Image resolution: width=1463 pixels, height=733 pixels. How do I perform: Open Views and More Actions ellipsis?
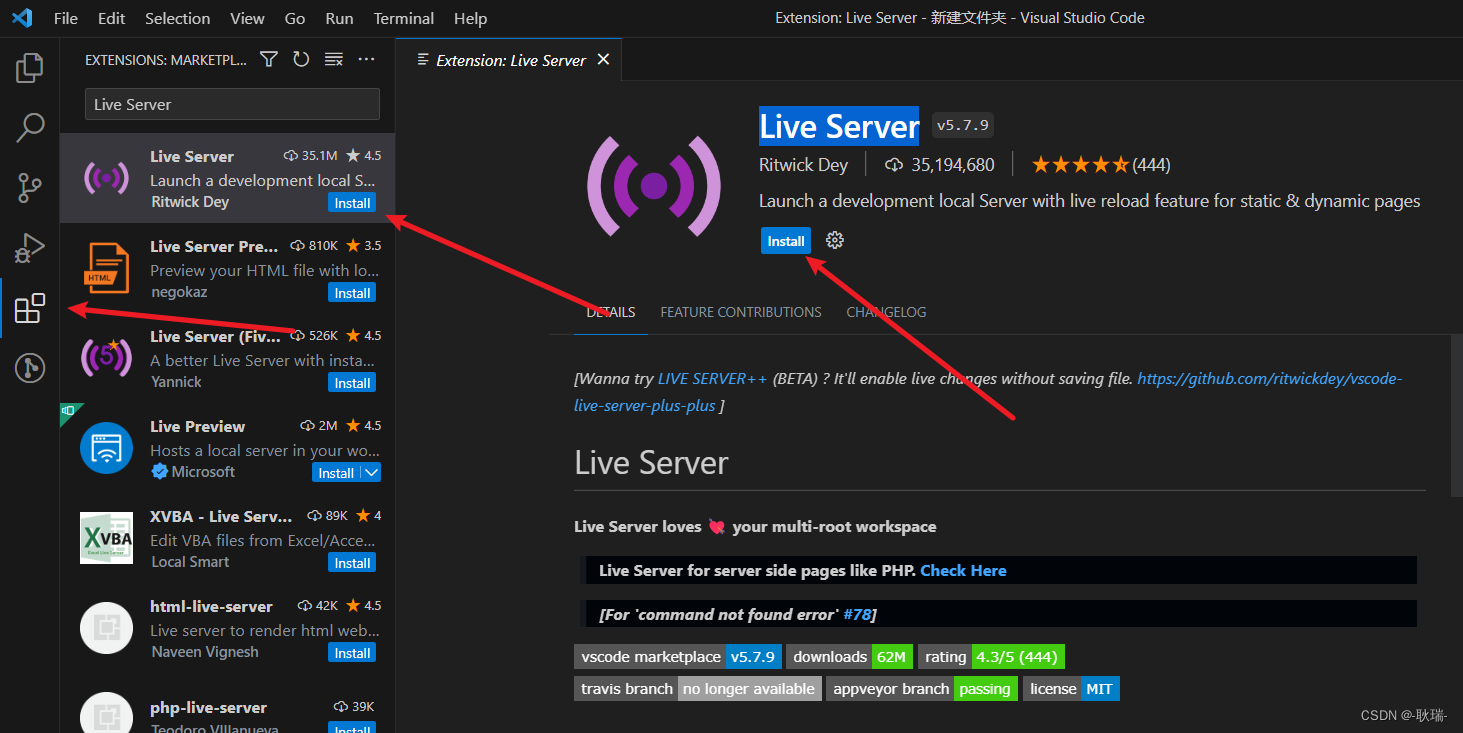367,60
